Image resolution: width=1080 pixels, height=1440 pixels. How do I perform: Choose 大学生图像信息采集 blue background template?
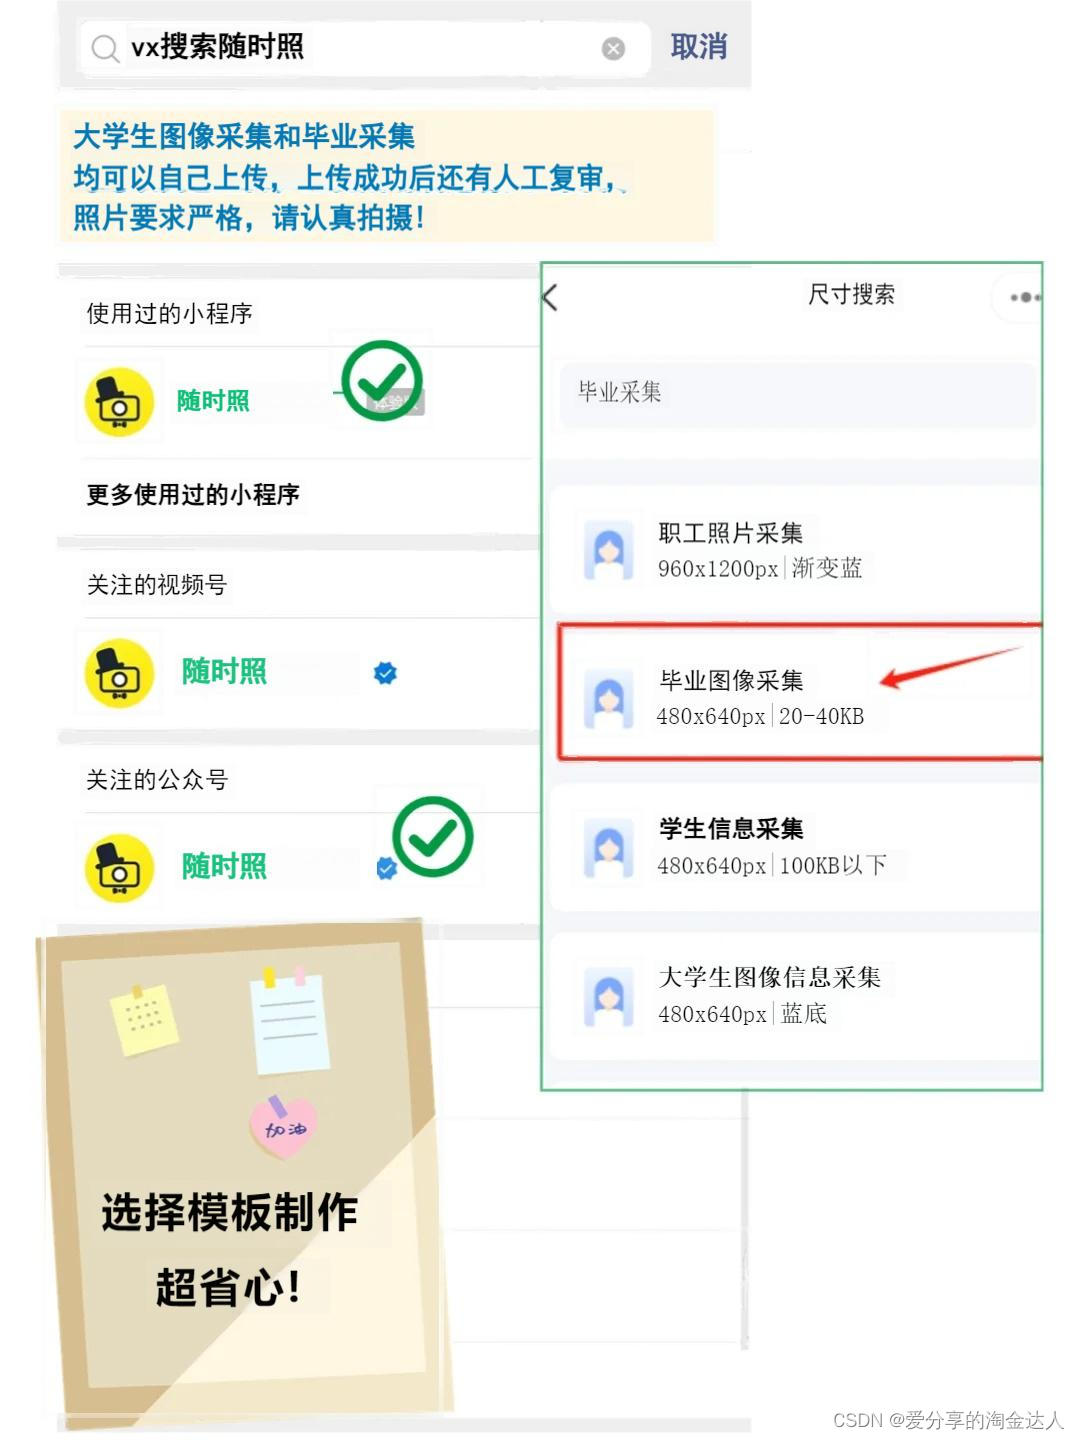coord(796,996)
